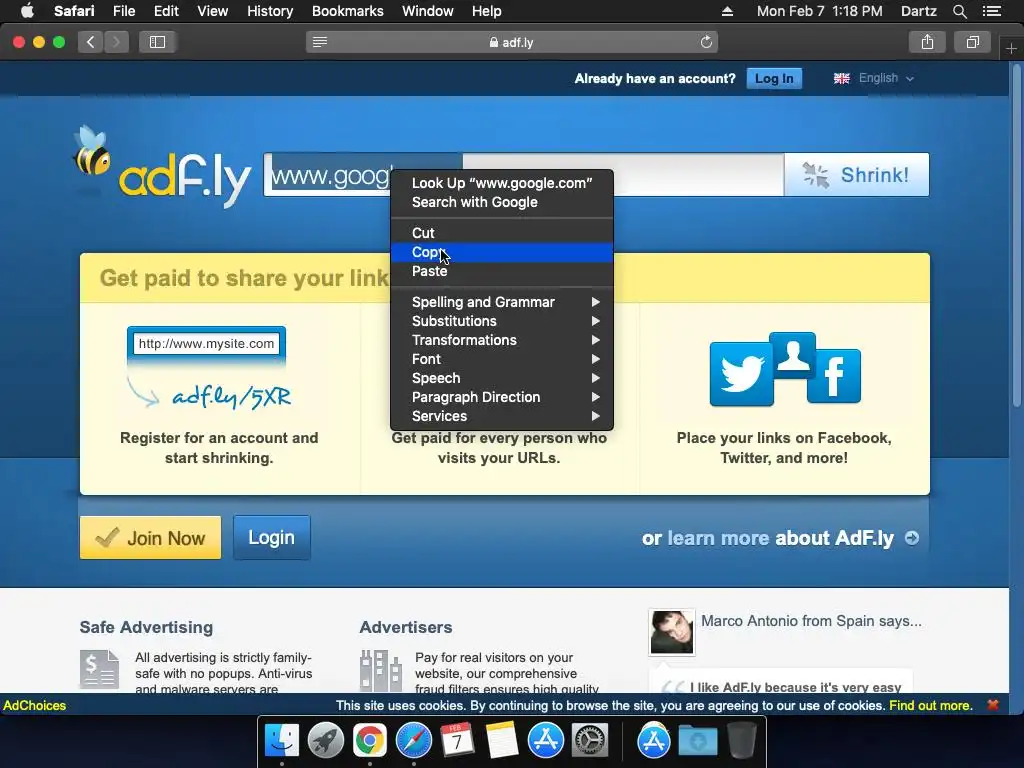Click Marco Antonio's profile photo
The width and height of the screenshot is (1024, 768).
(671, 632)
